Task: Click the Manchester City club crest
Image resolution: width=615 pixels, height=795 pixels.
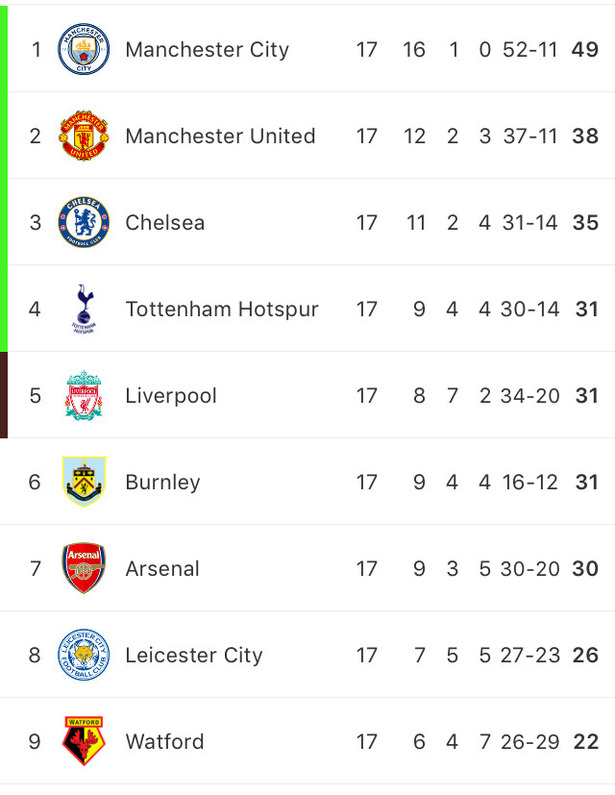Action: pyautogui.click(x=84, y=49)
